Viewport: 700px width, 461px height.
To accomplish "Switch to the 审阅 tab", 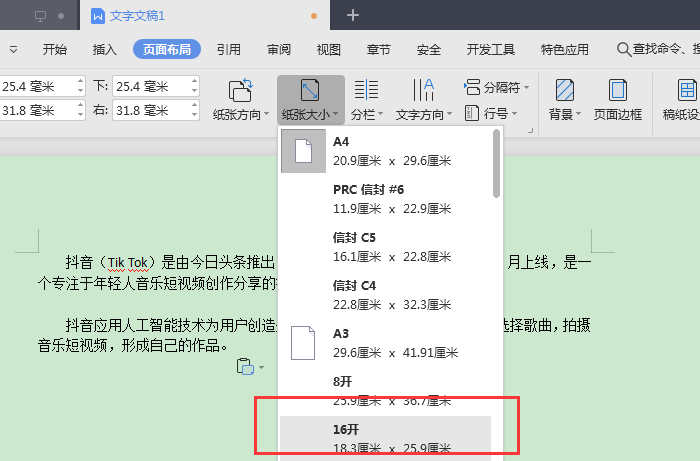I will click(x=279, y=49).
